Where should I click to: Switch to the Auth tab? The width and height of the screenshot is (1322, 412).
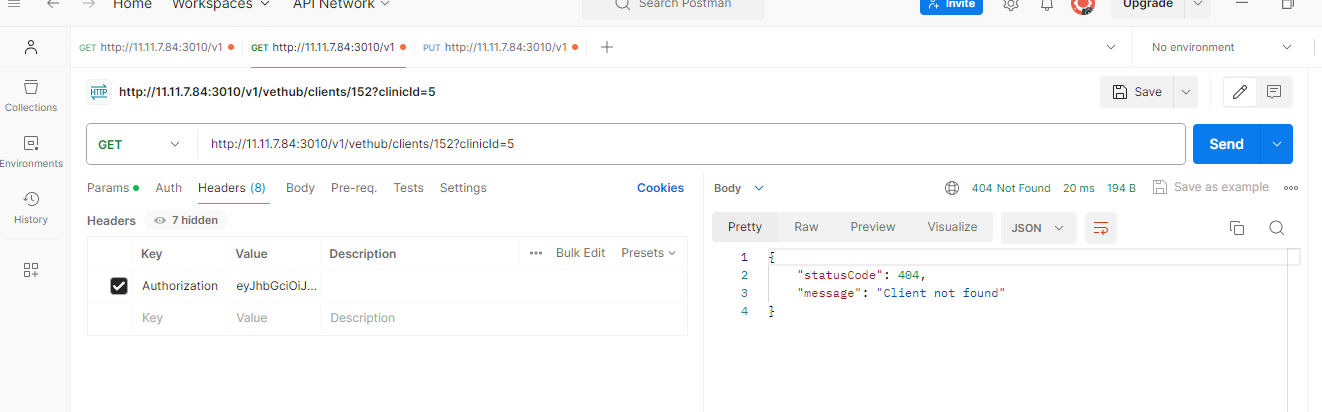tap(168, 188)
